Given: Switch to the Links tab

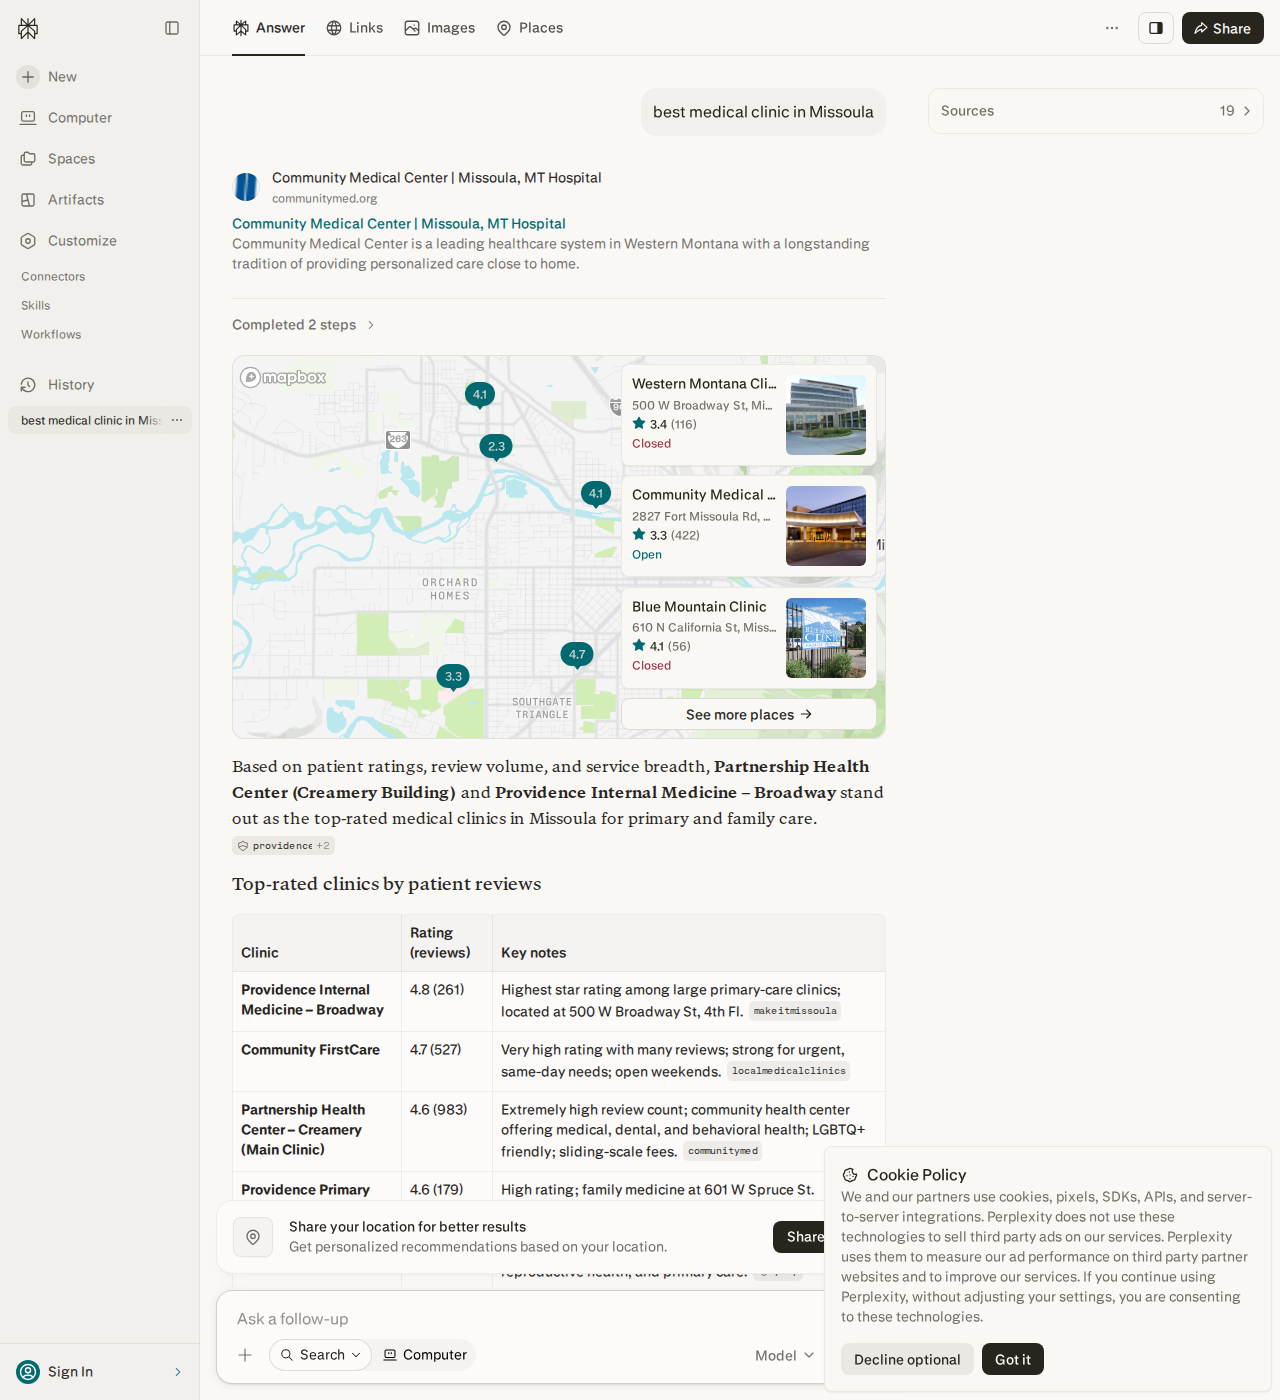Looking at the screenshot, I should [x=355, y=28].
